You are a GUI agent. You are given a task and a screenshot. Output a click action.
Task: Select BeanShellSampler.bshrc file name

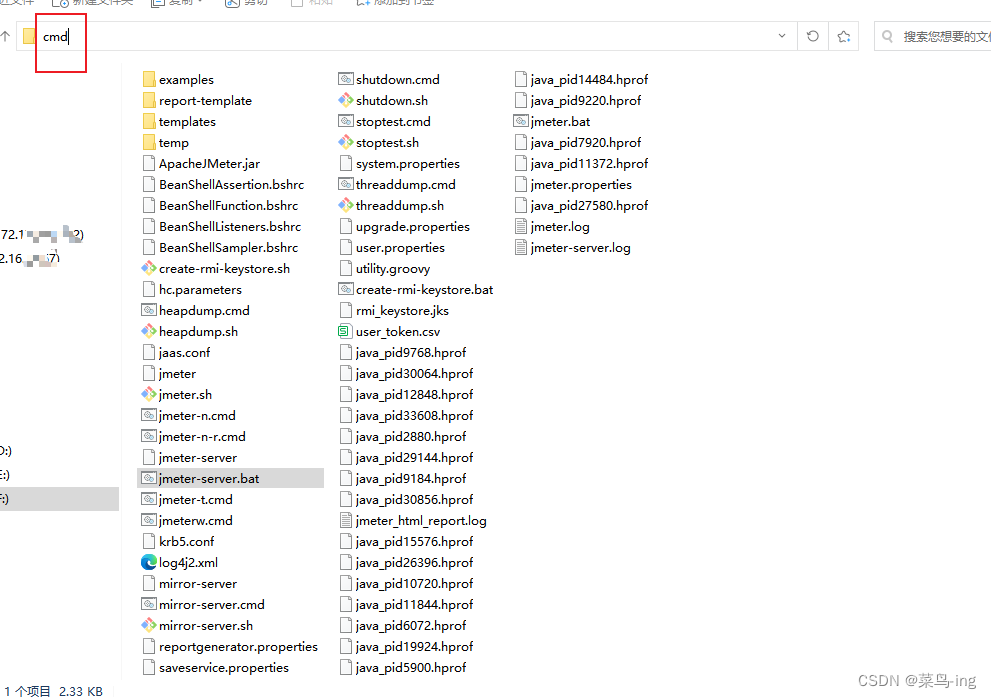[x=228, y=248]
